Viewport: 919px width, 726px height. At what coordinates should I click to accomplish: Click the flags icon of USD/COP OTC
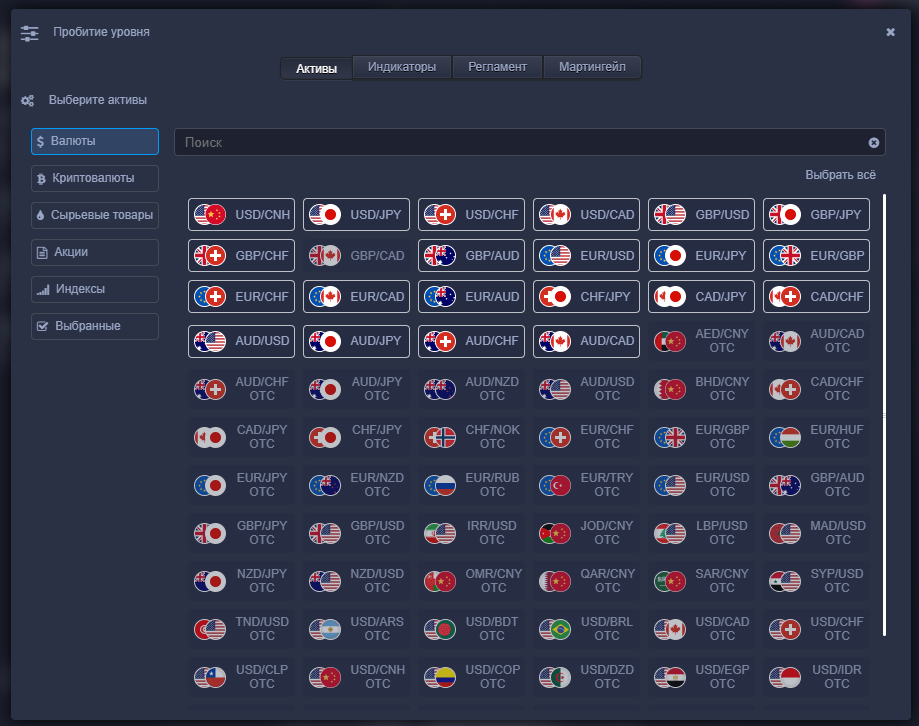(440, 677)
